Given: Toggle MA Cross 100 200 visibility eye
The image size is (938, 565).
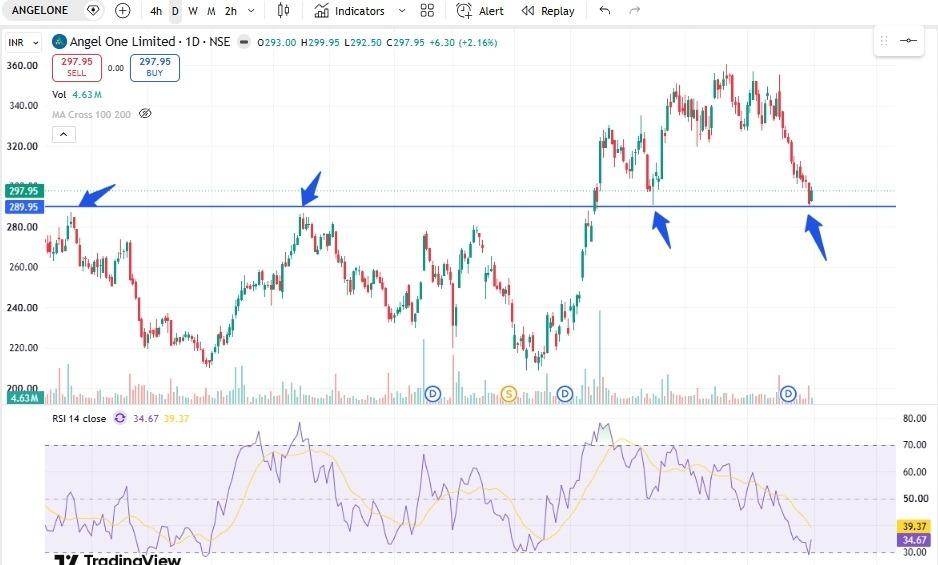Looking at the screenshot, I should (x=145, y=114).
